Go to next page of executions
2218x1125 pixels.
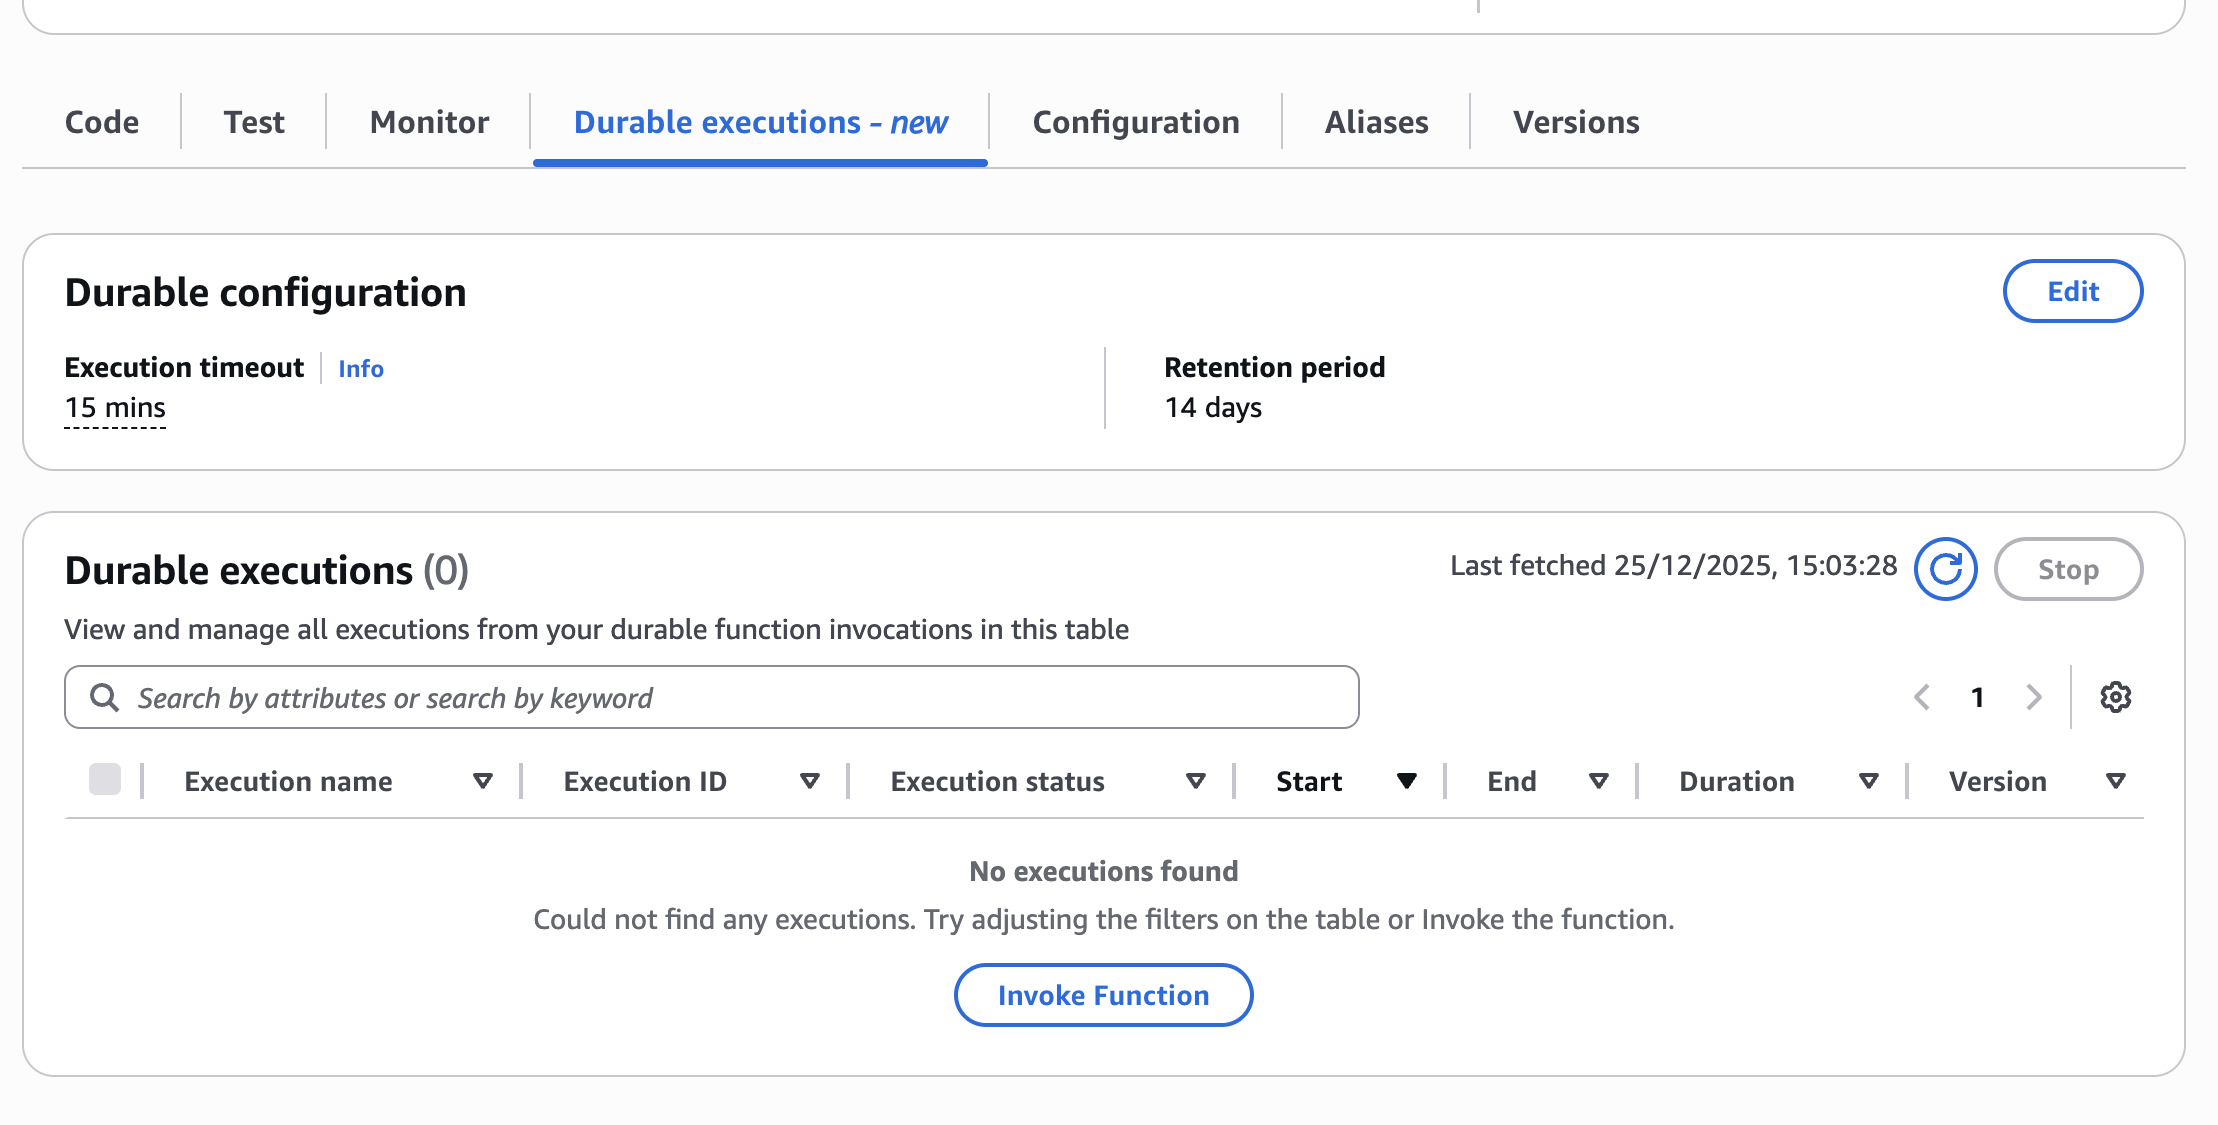click(x=2032, y=696)
